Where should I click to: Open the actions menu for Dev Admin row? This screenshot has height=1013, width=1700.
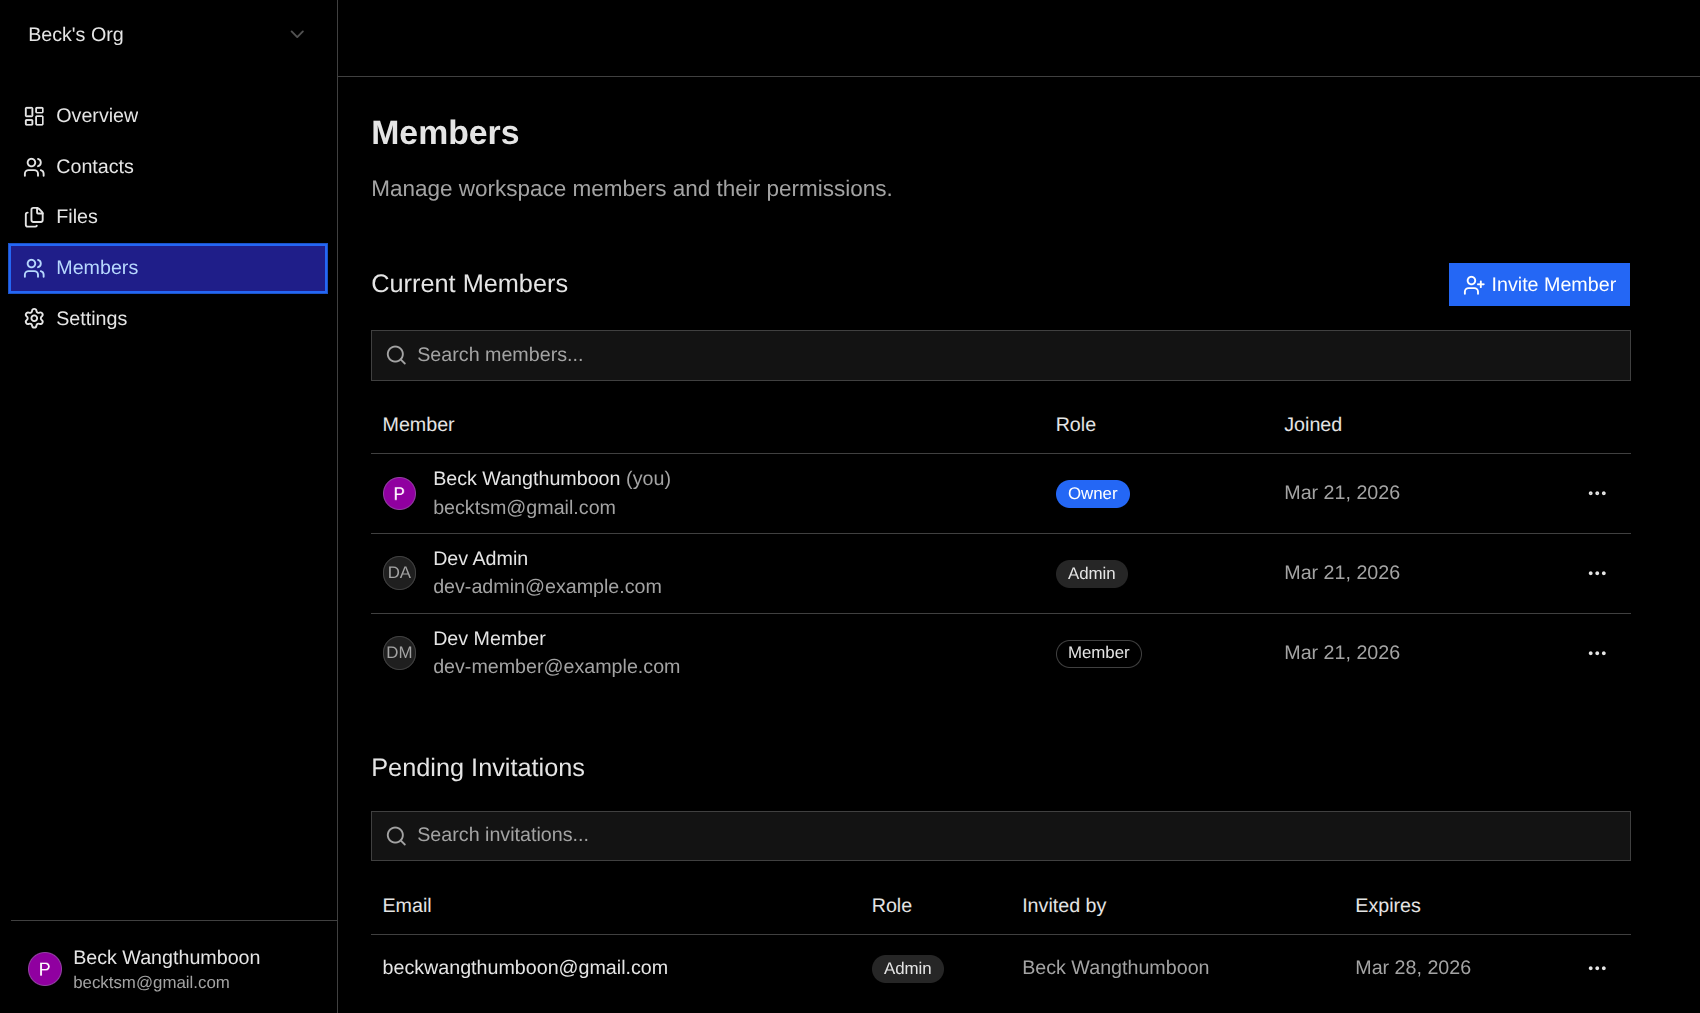tap(1596, 573)
